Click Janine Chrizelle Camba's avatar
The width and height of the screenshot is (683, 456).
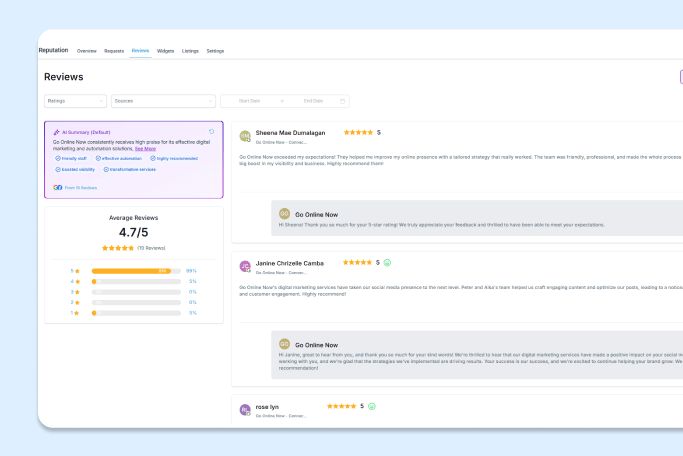245,266
